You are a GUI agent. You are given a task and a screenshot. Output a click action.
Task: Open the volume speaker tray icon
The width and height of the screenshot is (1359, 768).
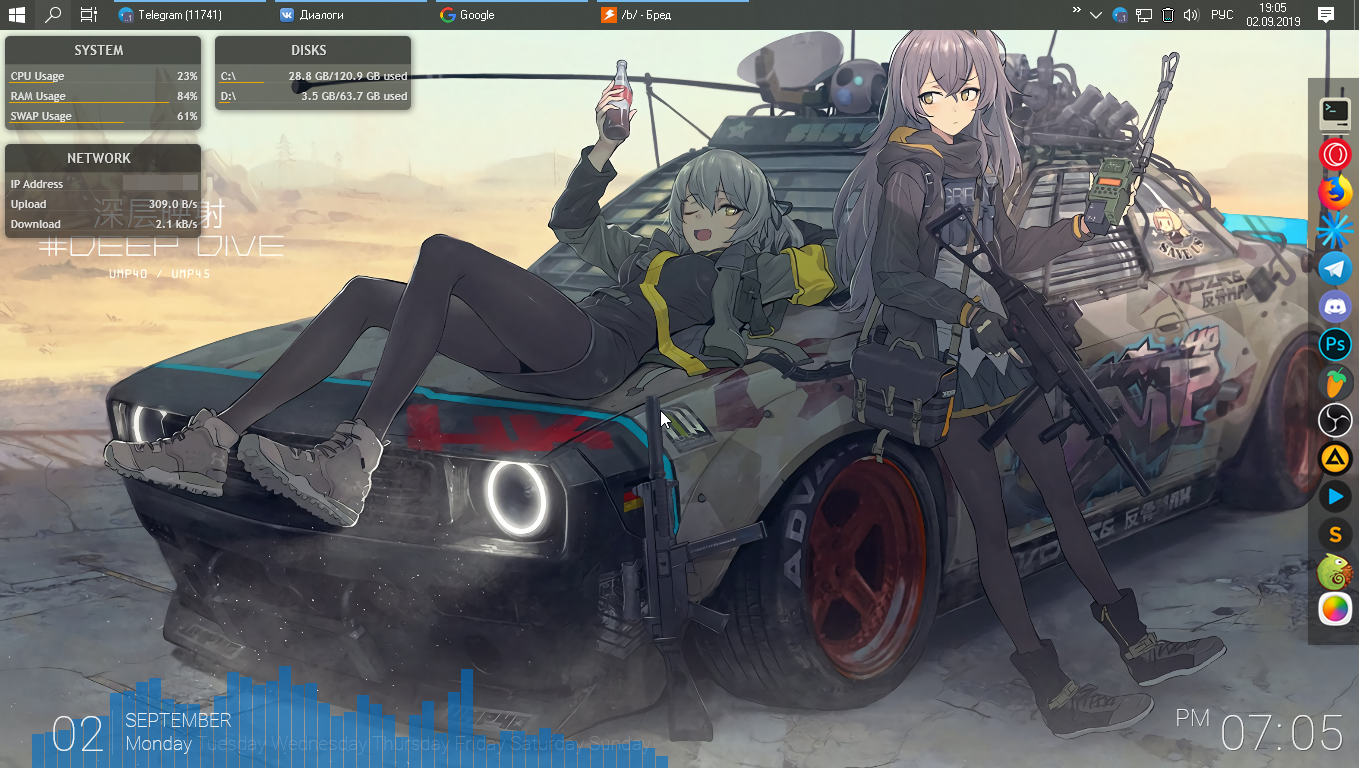pos(1190,15)
